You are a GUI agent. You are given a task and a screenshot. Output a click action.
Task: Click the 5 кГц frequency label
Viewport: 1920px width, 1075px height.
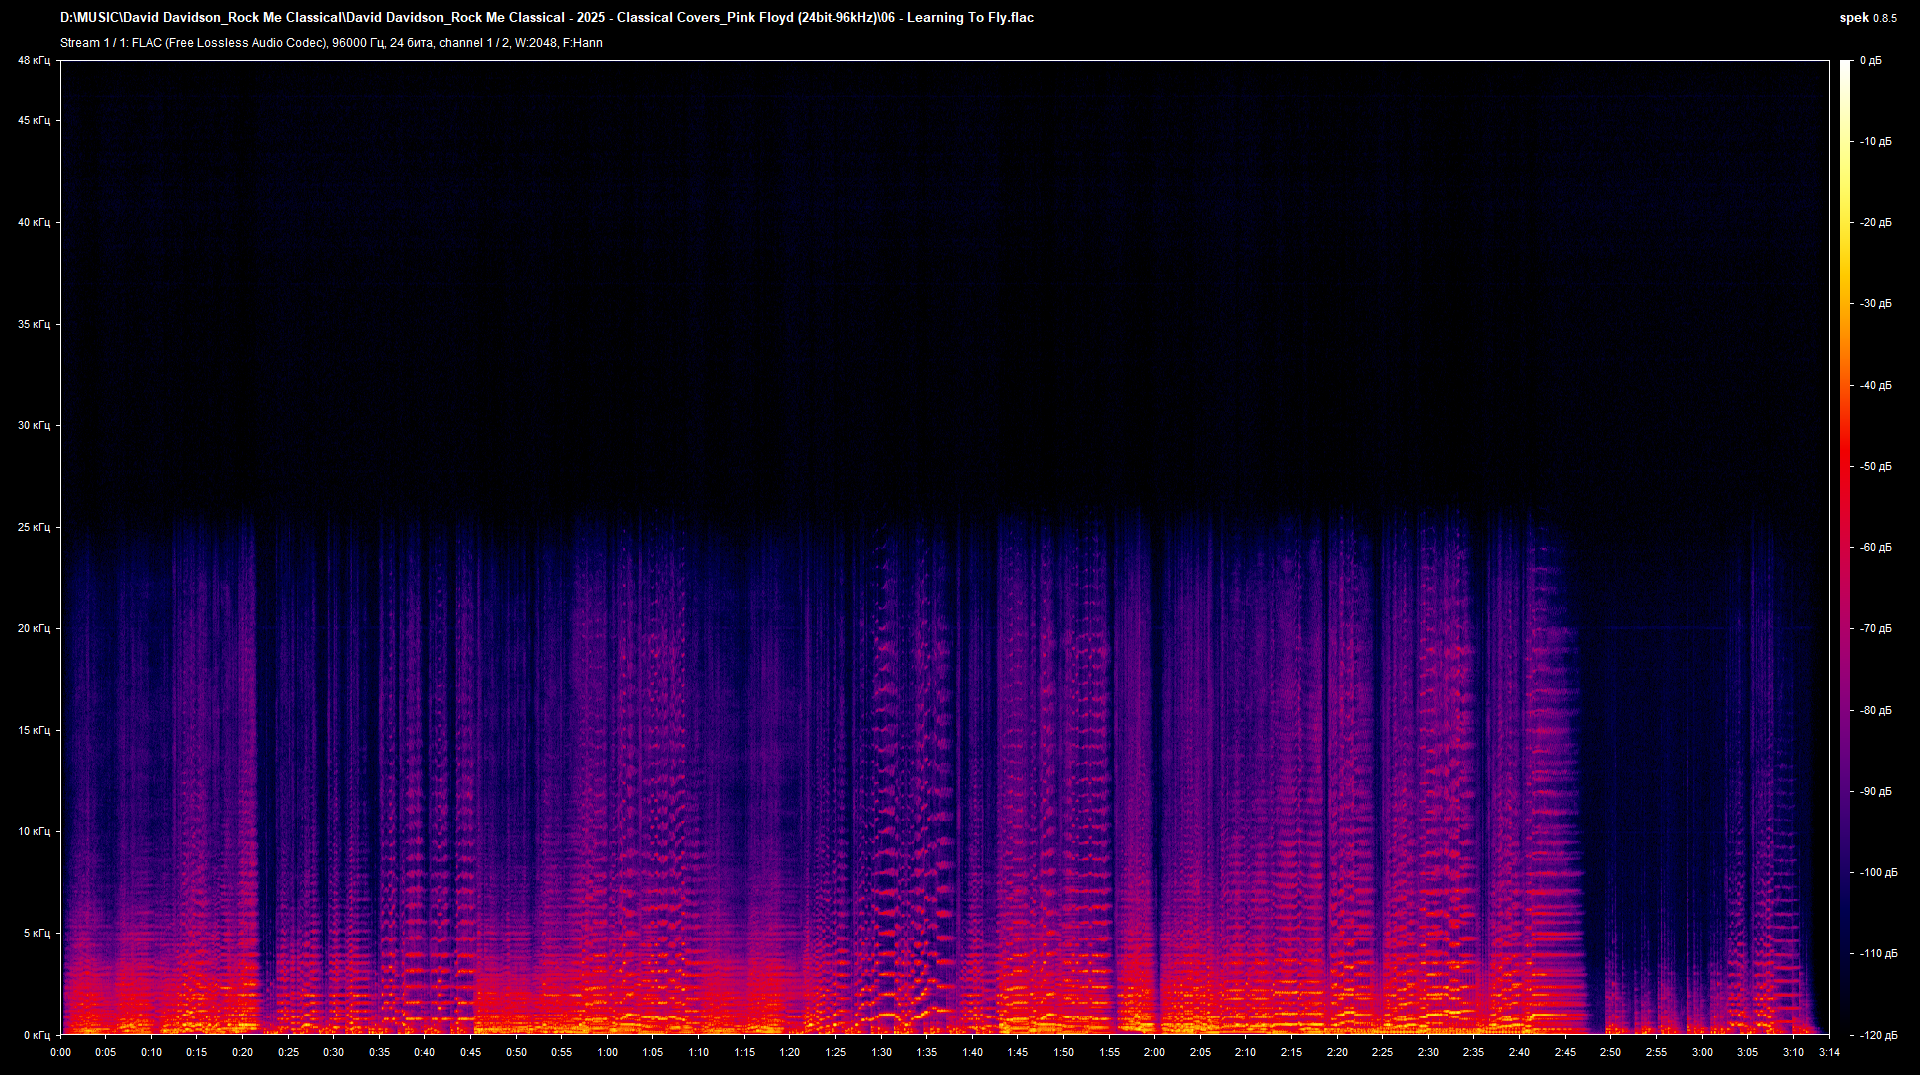click(37, 933)
